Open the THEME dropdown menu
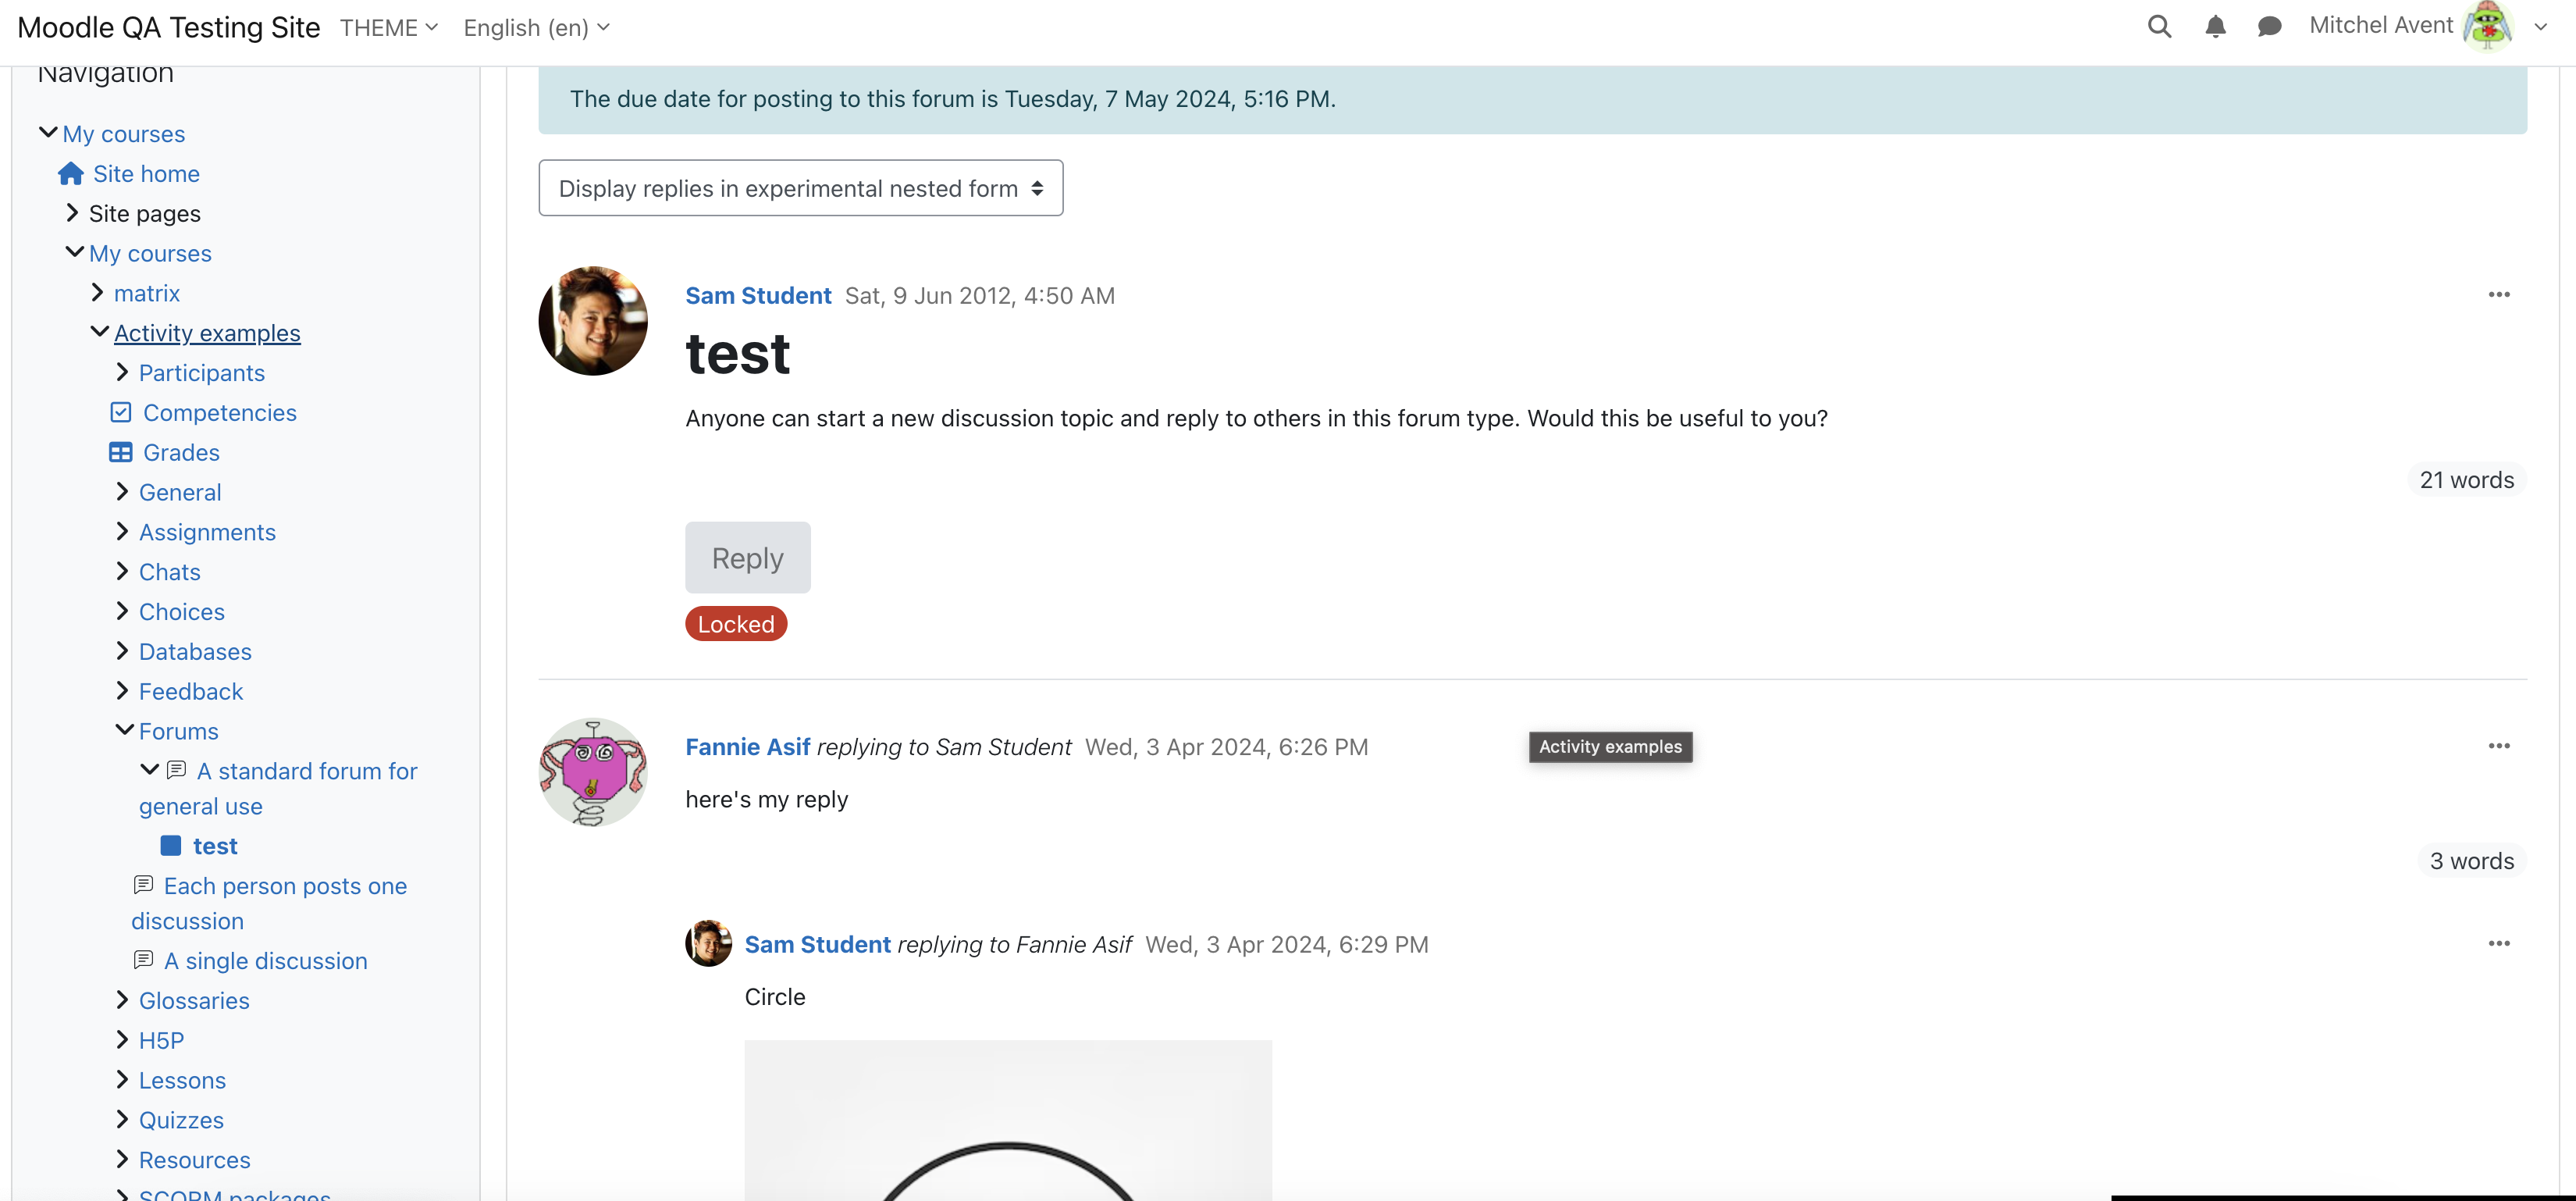This screenshot has width=2576, height=1201. [388, 28]
